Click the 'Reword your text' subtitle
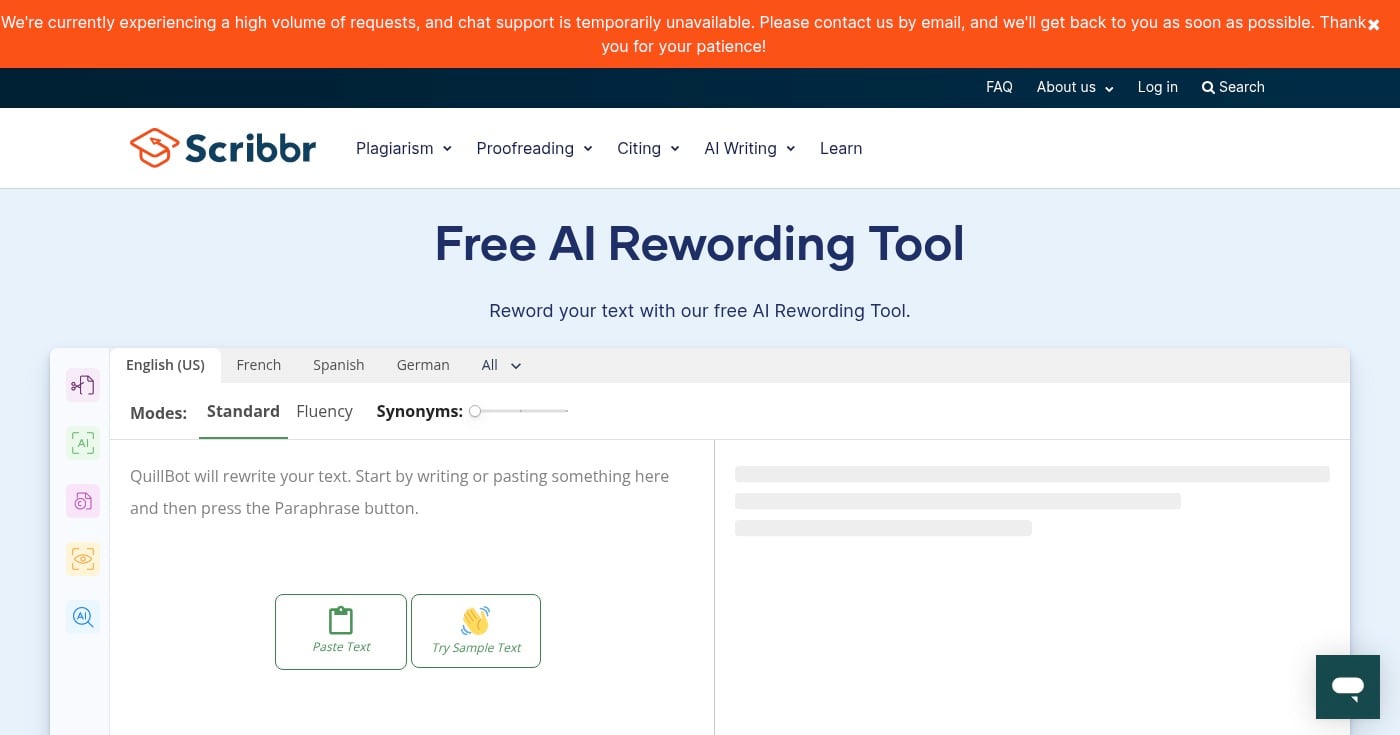This screenshot has width=1400, height=735. coord(700,311)
